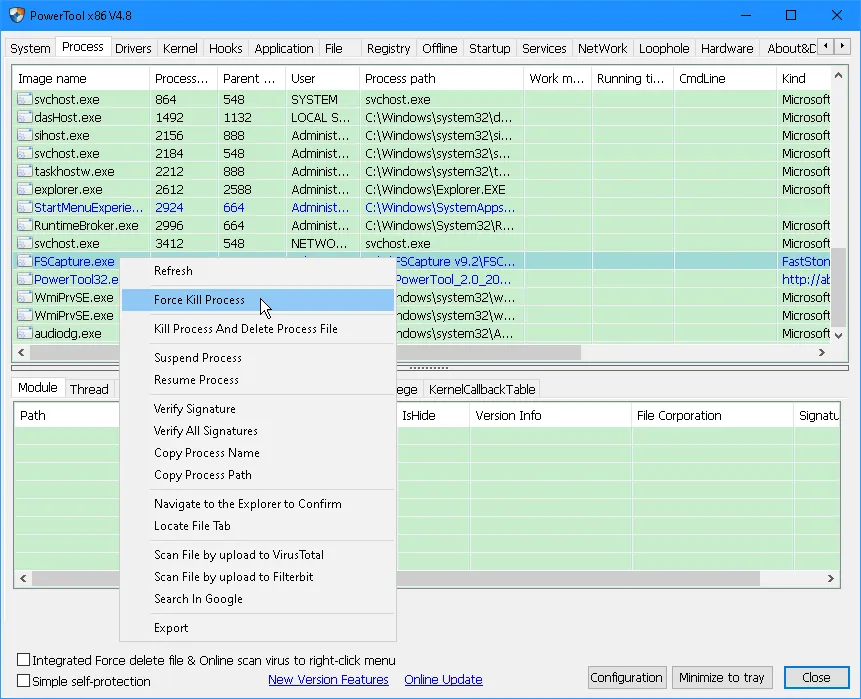Viewport: 861px width, 699px height.
Task: Choose Scan File by upload to VirusTotal
Action: point(238,555)
